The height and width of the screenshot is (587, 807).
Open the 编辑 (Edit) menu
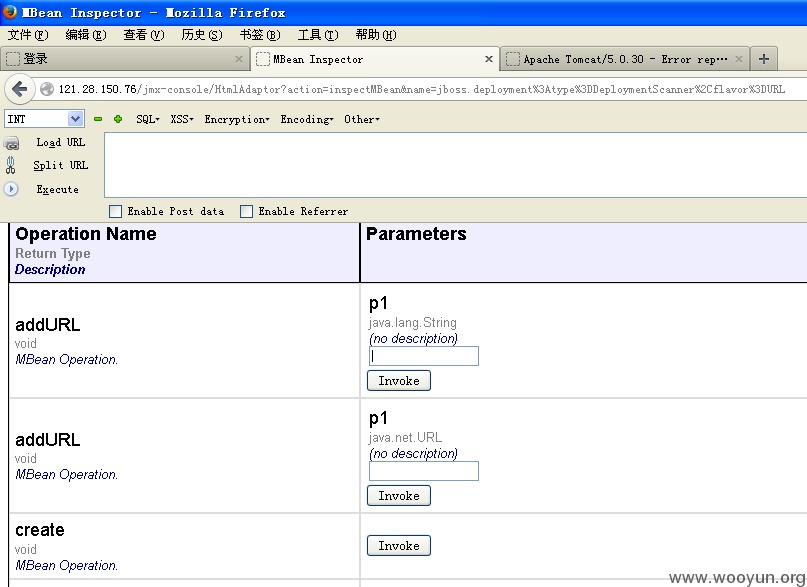pos(86,35)
